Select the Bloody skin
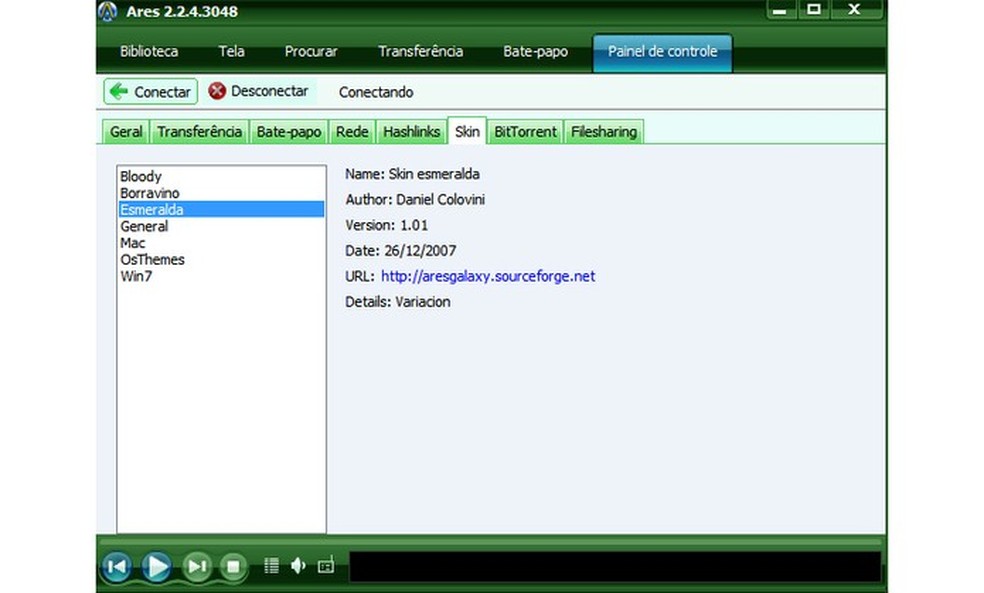The image size is (984, 593). point(222,176)
